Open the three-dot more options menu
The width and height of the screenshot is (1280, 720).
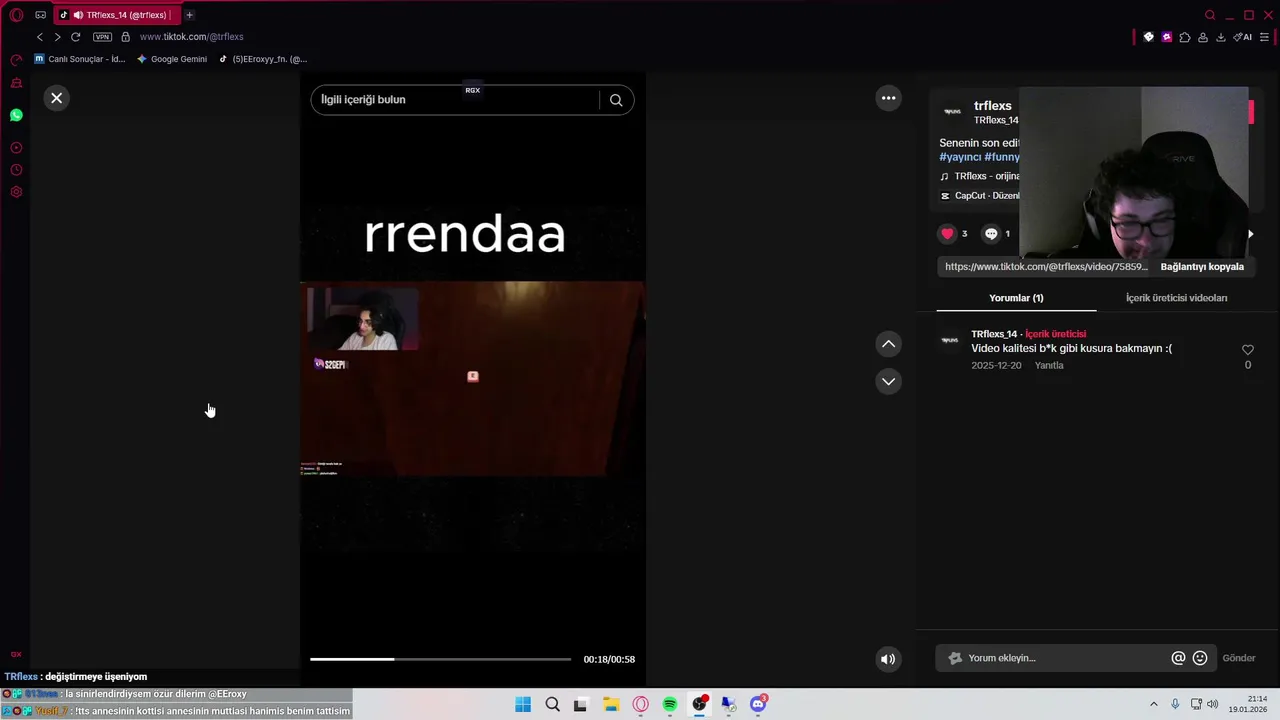pyautogui.click(x=888, y=98)
